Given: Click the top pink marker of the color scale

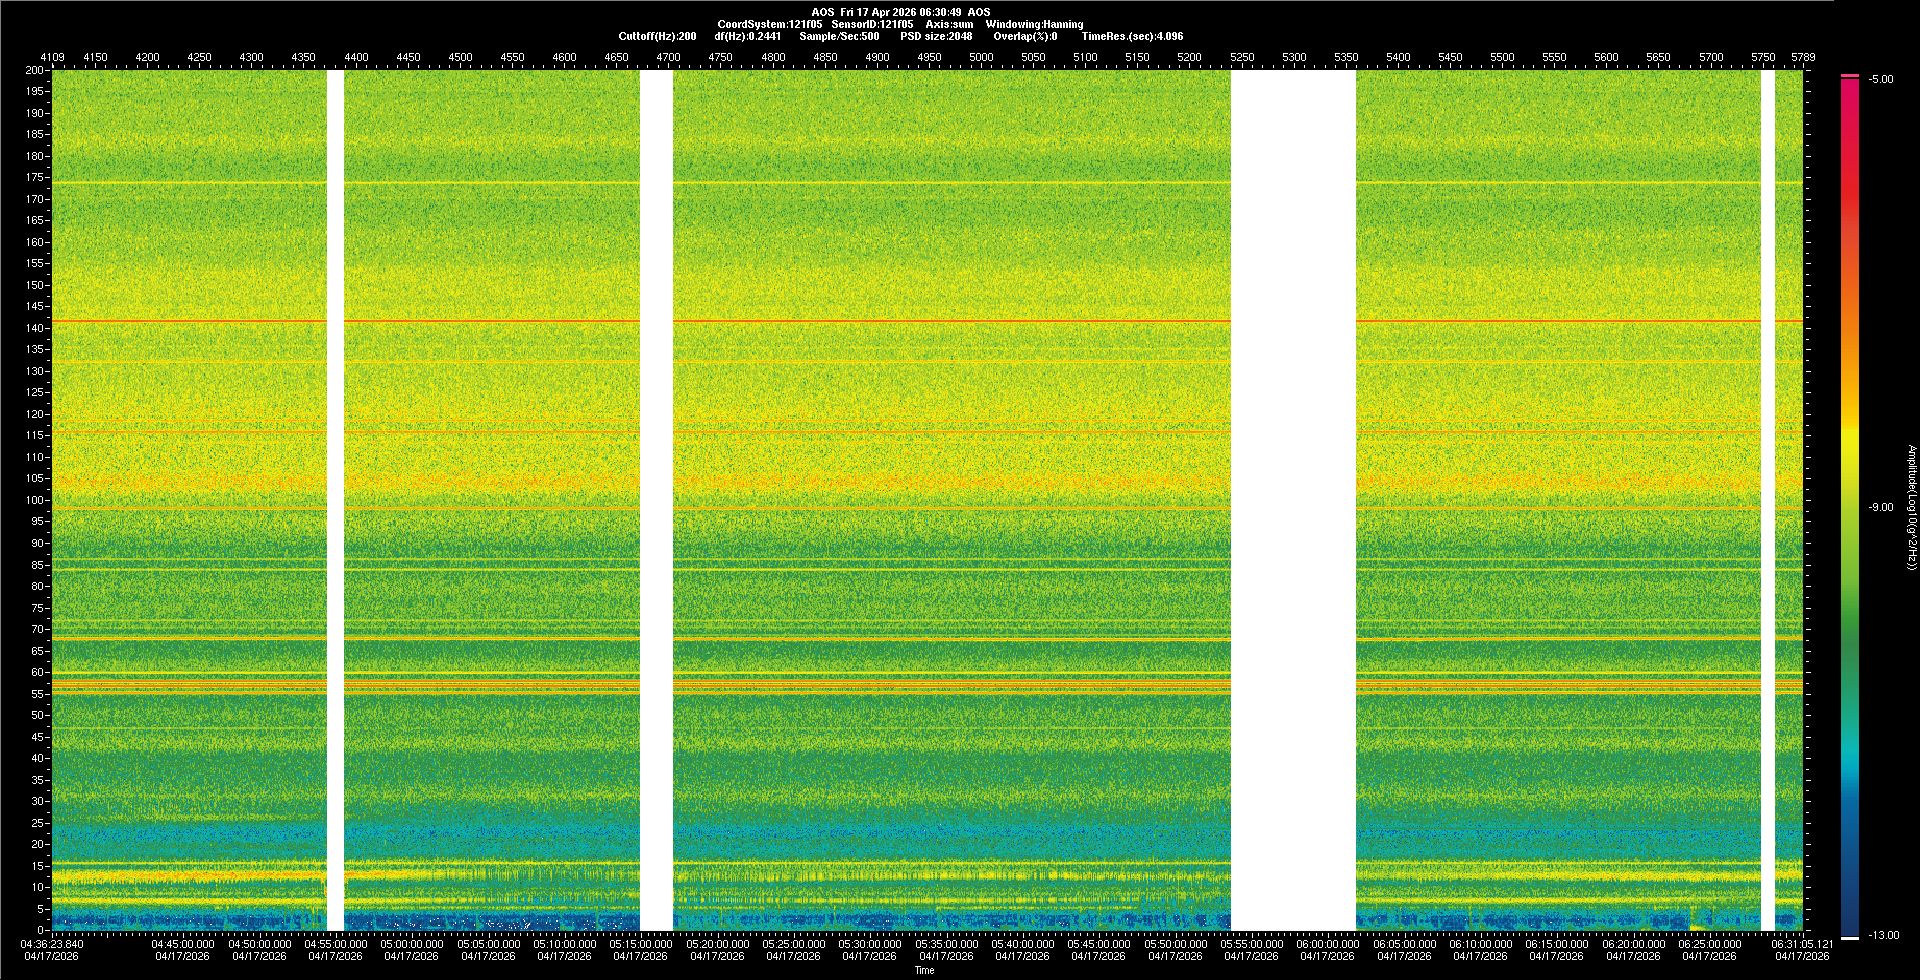Looking at the screenshot, I should click(1849, 76).
